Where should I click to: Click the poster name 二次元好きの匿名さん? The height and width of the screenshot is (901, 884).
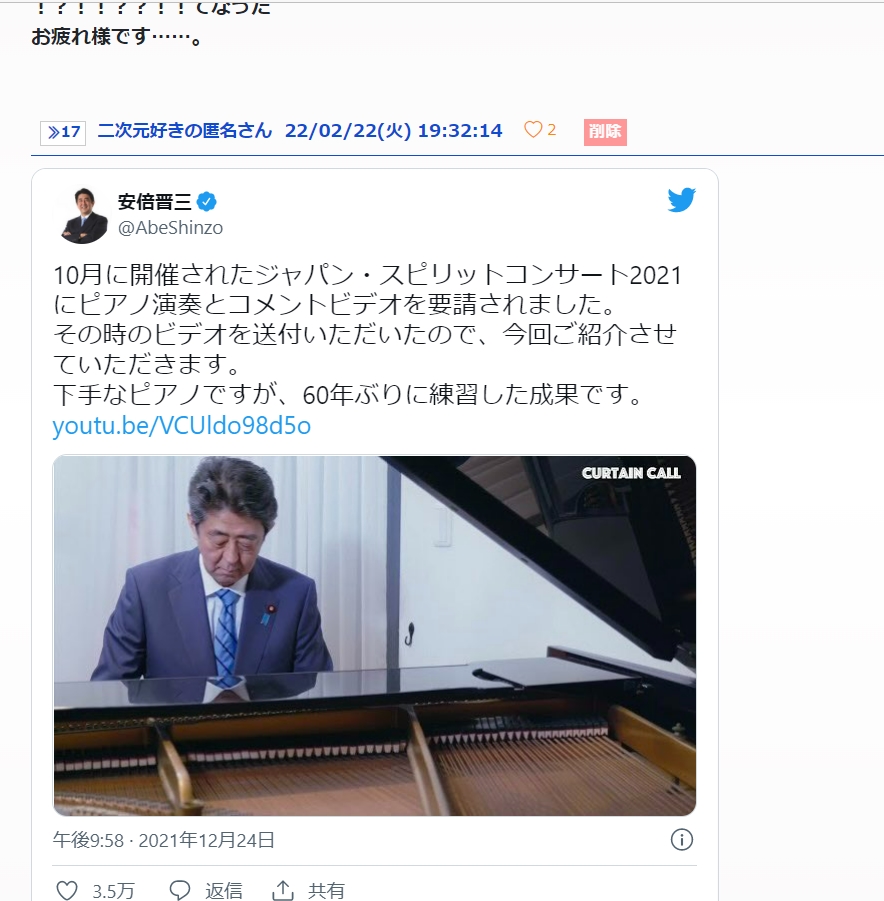click(x=185, y=130)
